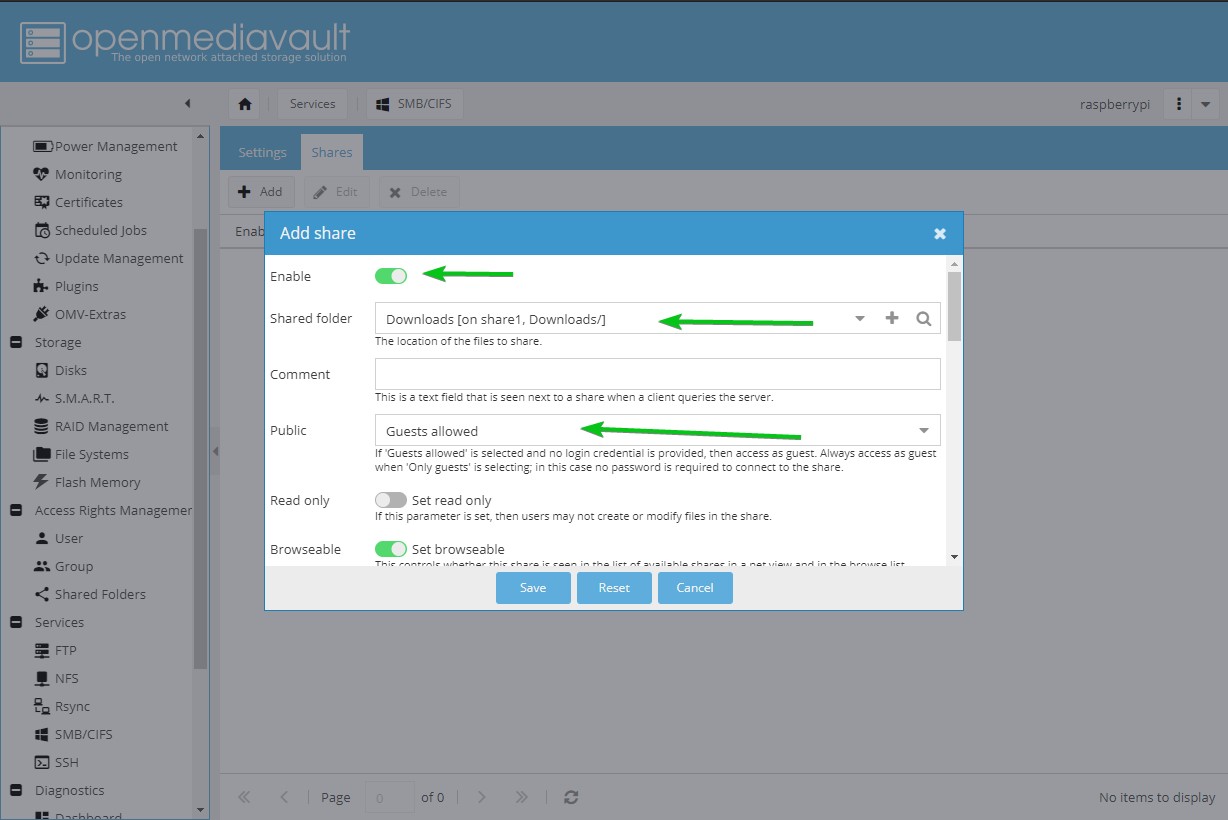Open Scheduled Jobs sidebar item
Image resolution: width=1228 pixels, height=820 pixels.
[x=91, y=230]
